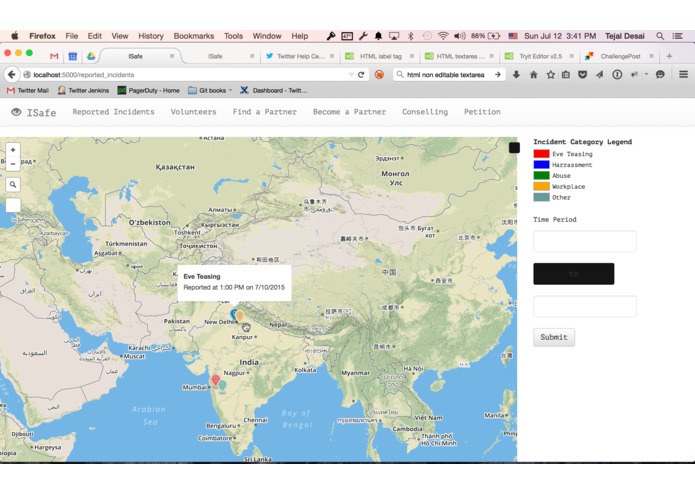695x494 pixels.
Task: Open Become a Partner link
Action: point(349,112)
